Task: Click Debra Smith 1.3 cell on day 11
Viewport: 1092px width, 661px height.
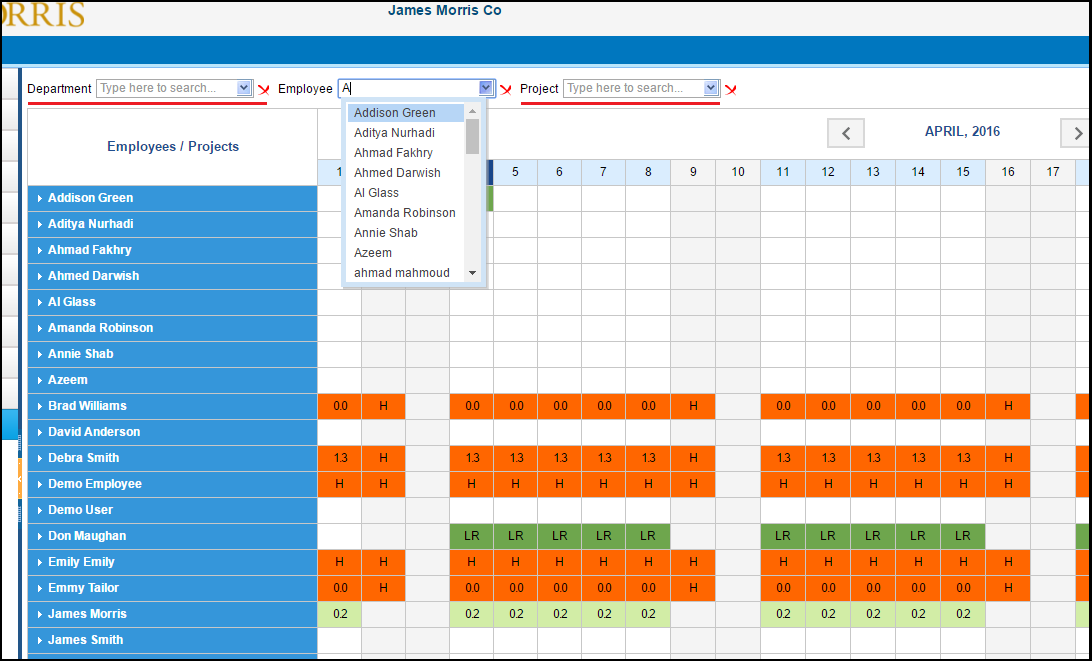Action: click(783, 458)
